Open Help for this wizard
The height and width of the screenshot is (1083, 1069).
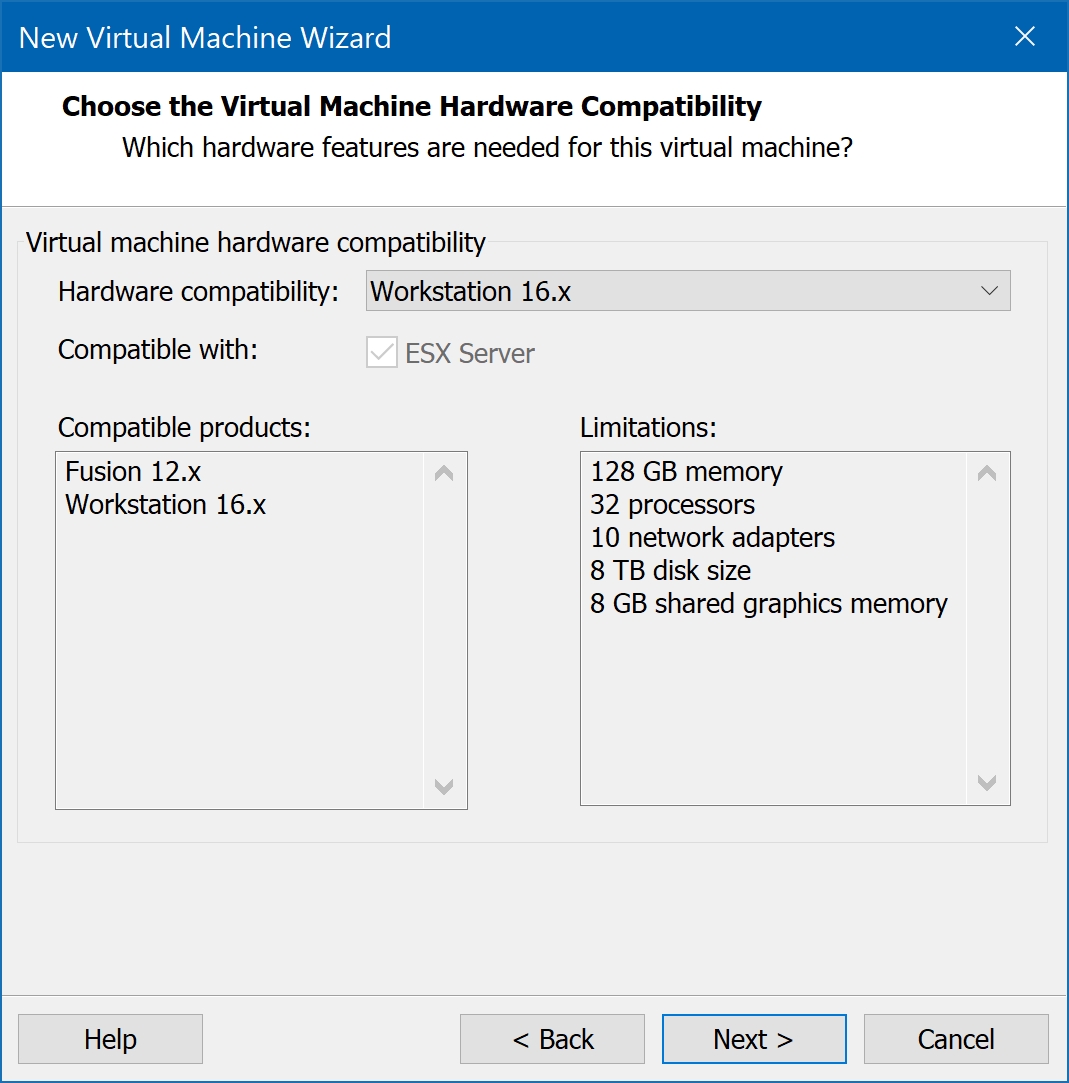coord(110,1039)
